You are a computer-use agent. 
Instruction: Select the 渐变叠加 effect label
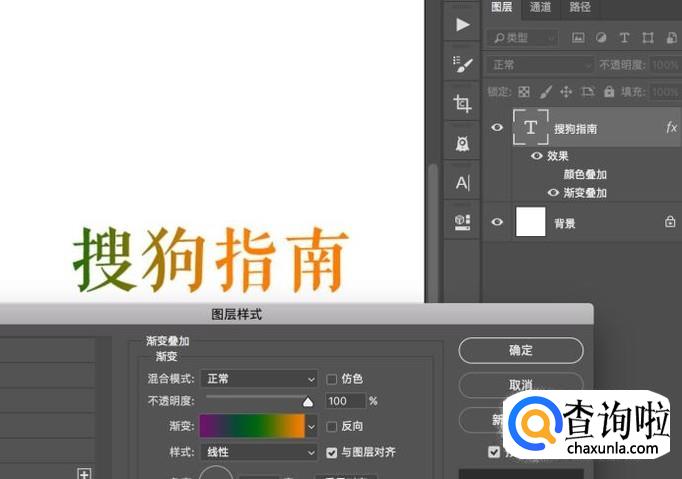(585, 193)
